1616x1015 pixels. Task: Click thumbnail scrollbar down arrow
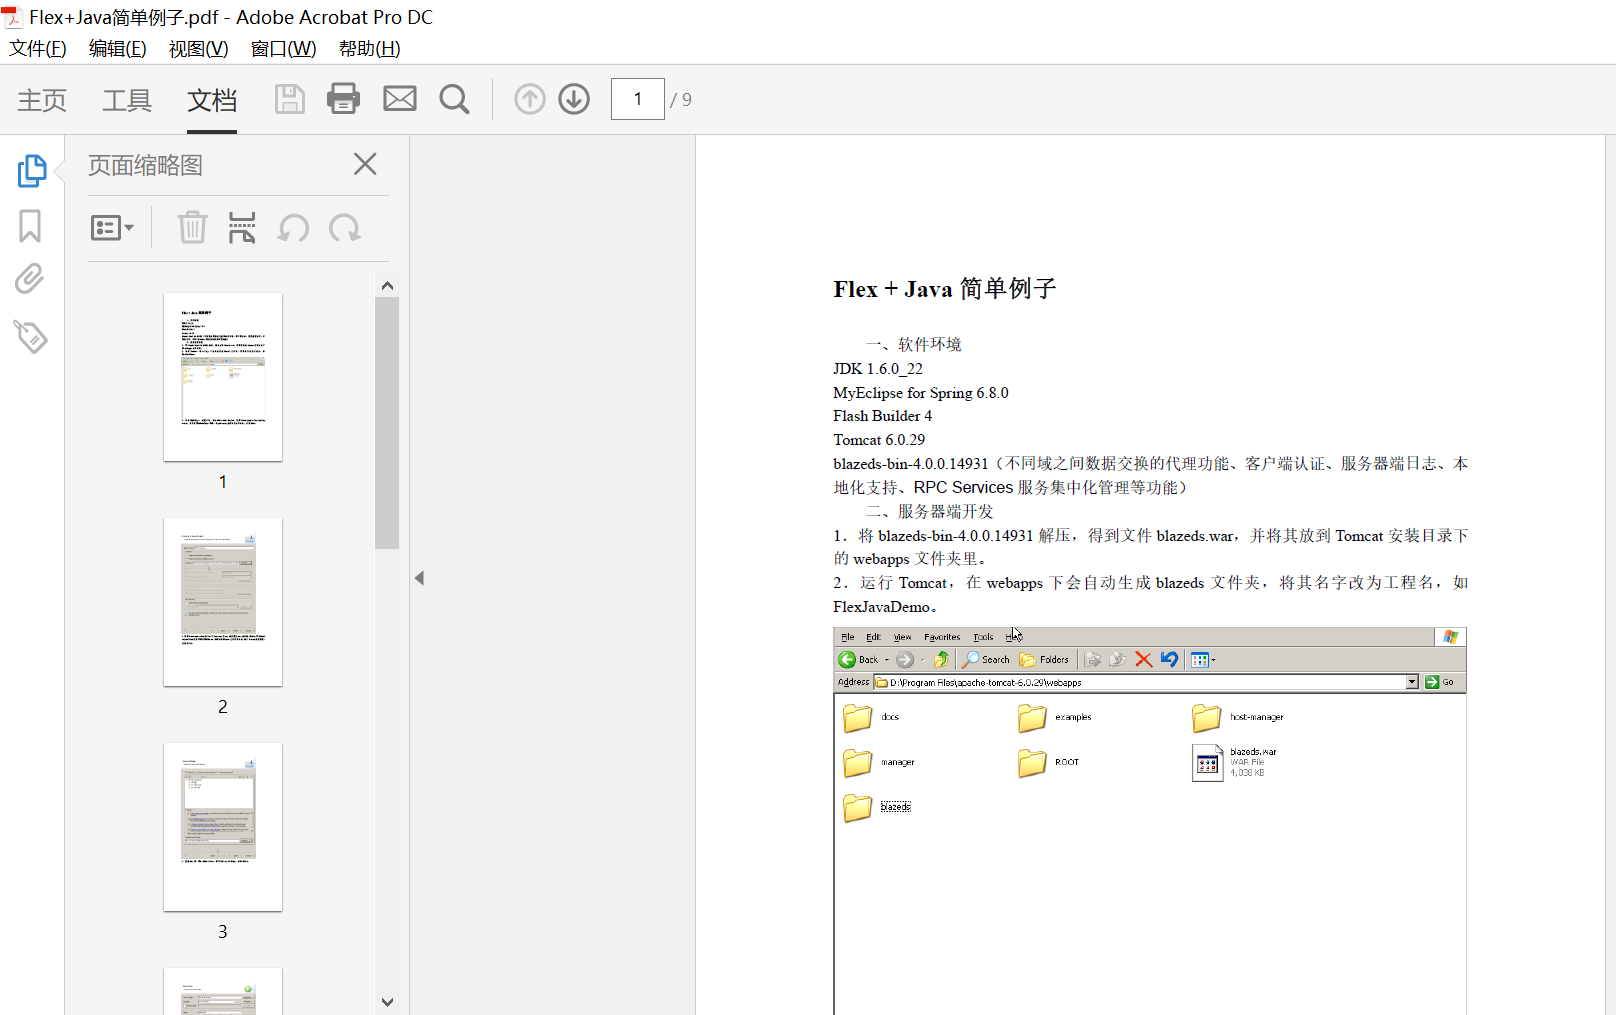click(388, 1002)
